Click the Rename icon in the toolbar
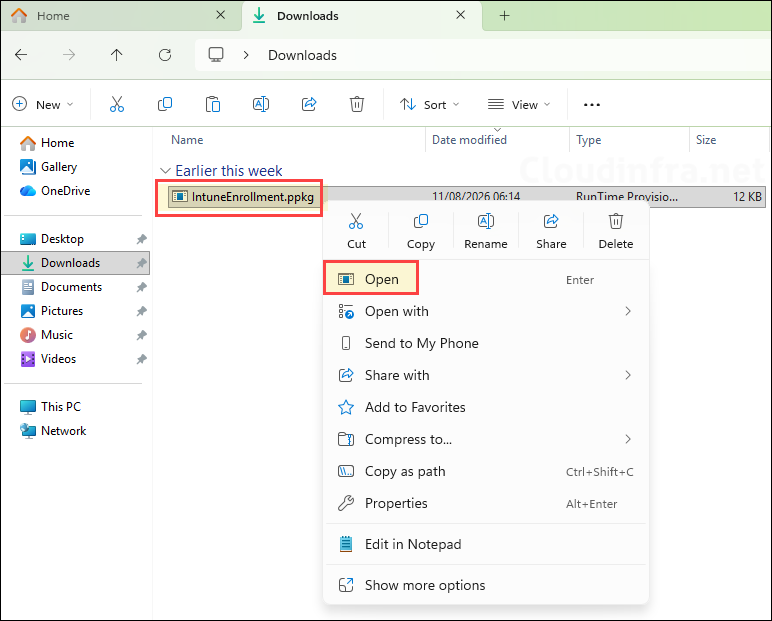The image size is (772, 621). pos(261,104)
